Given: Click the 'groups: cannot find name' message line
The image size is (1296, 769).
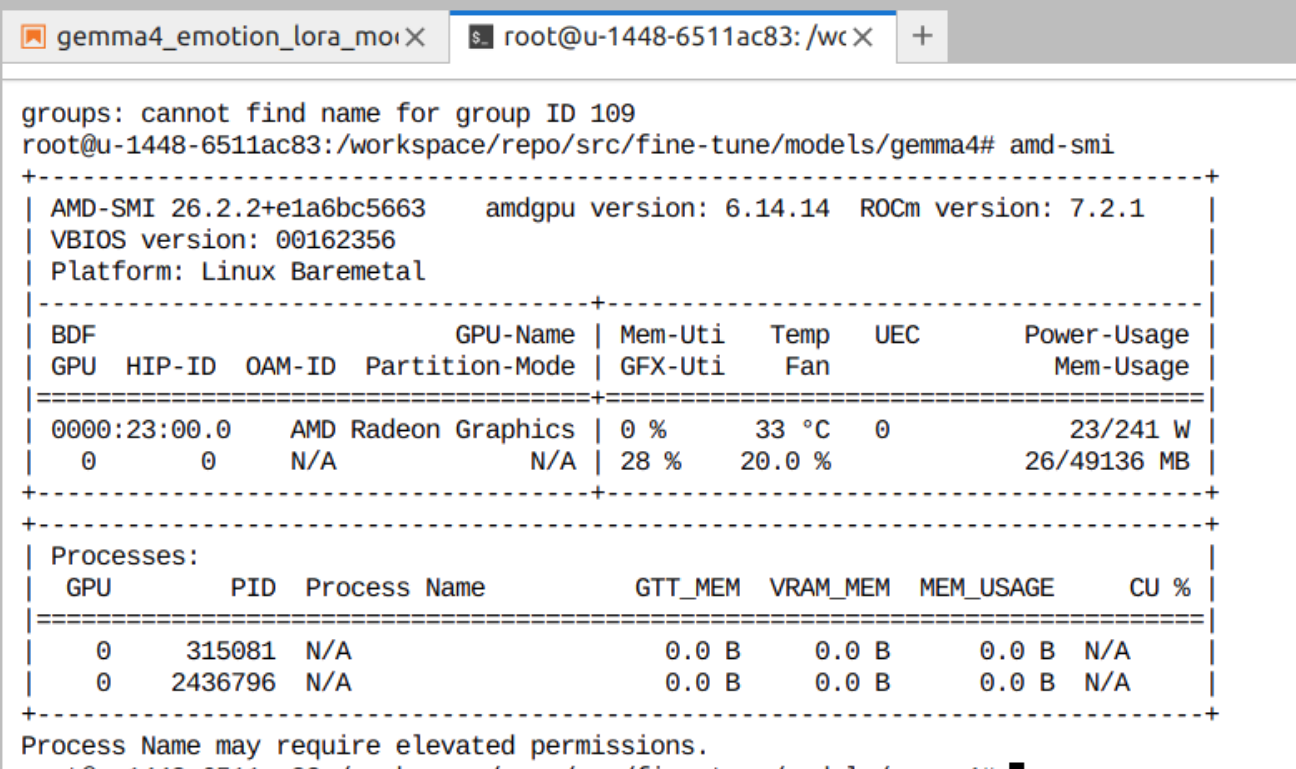Looking at the screenshot, I should click(x=328, y=114).
